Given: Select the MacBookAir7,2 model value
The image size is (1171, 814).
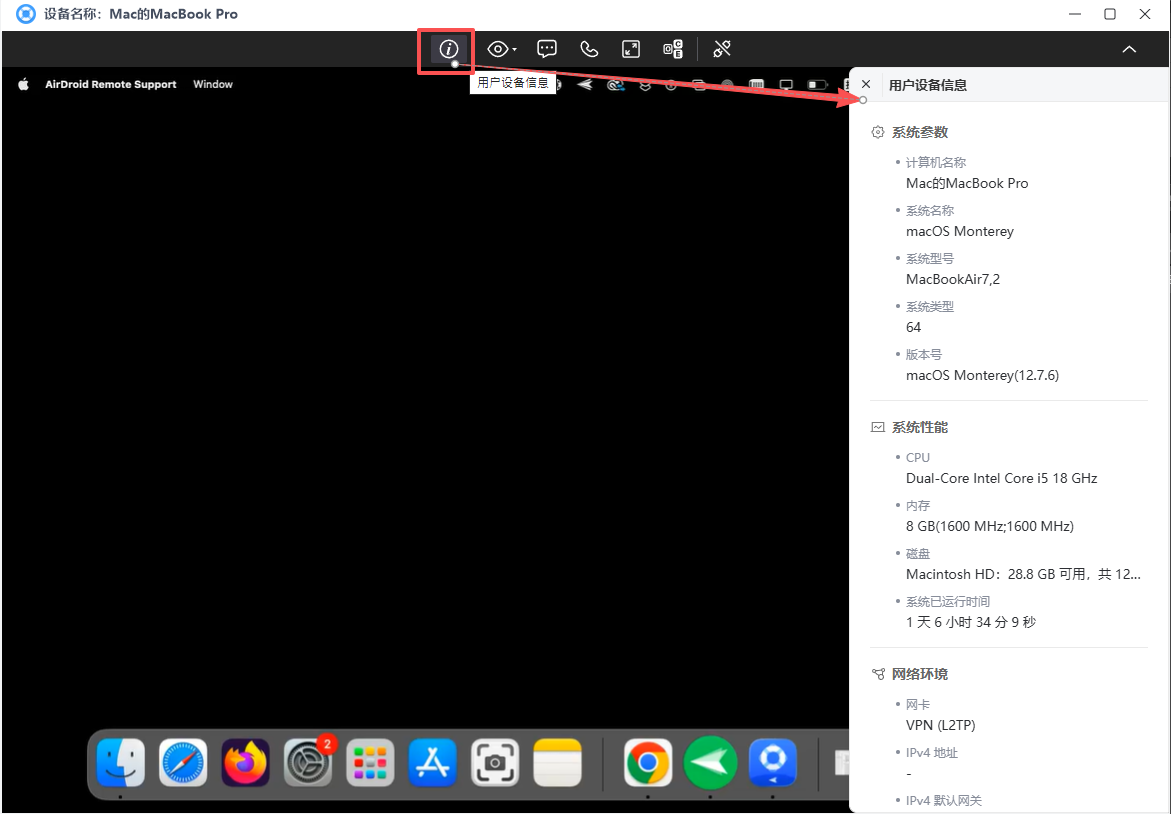Looking at the screenshot, I should click(953, 279).
